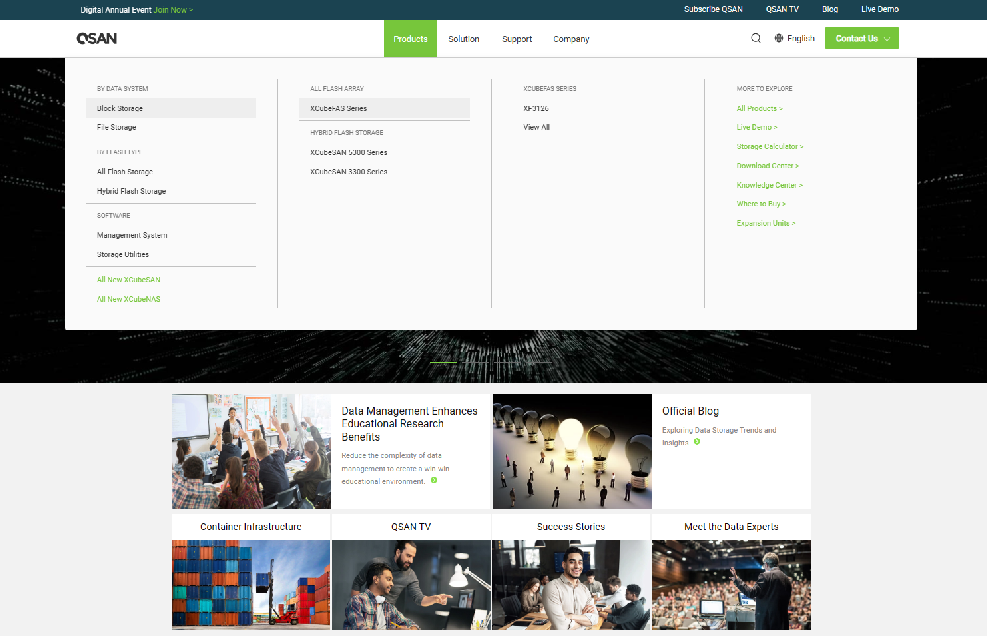Click Subscribe QSAN in top bar

coord(713,9)
